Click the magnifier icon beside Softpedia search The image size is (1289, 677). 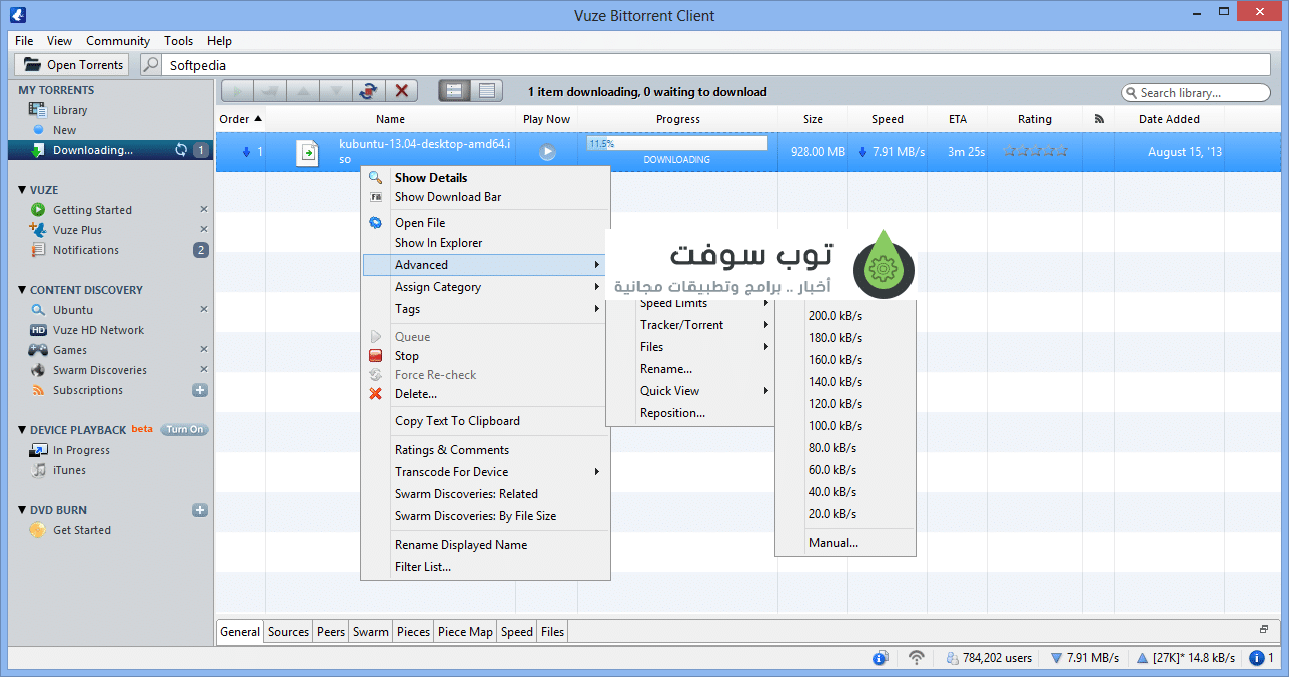click(151, 65)
